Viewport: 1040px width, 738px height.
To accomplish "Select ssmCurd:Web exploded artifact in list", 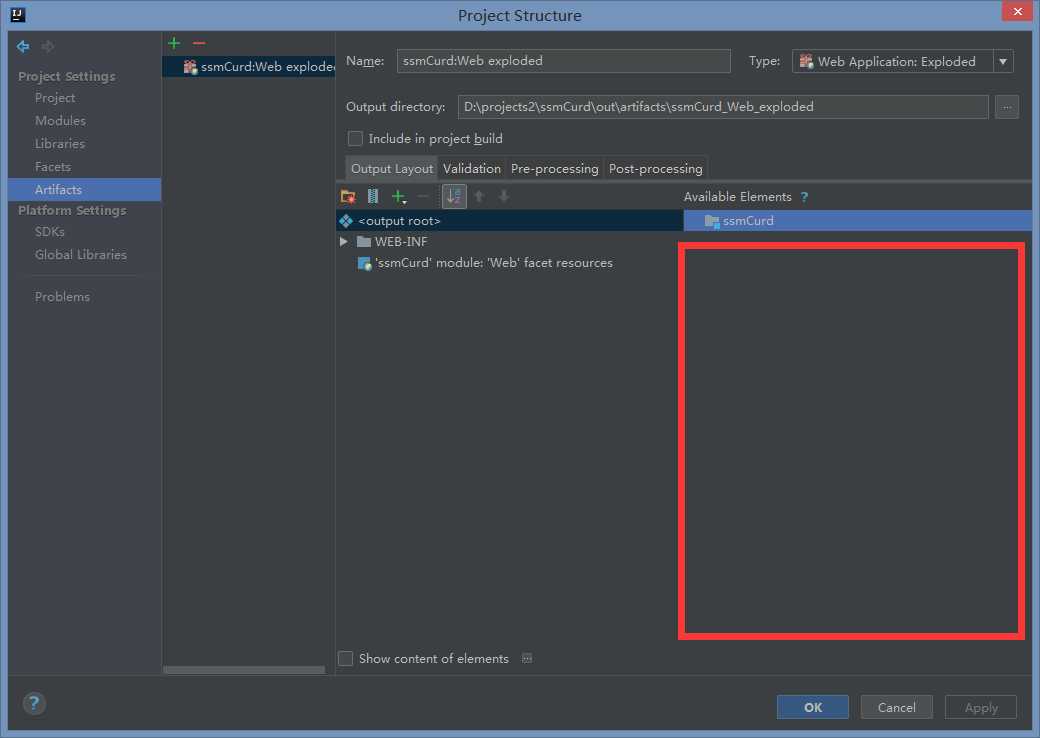I will click(249, 67).
